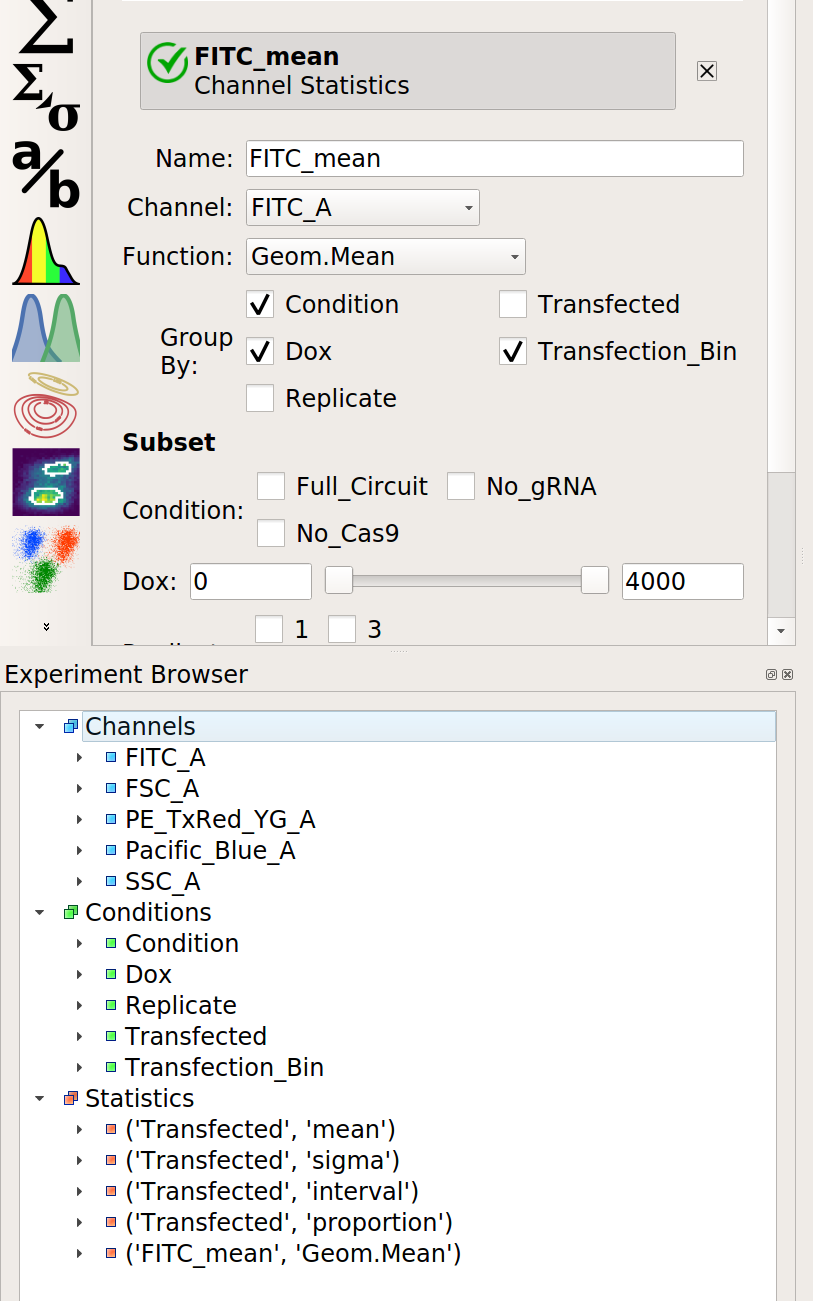Click the FITC_mean Channel Statistics header
The width and height of the screenshot is (813, 1301).
pyautogui.click(x=408, y=71)
